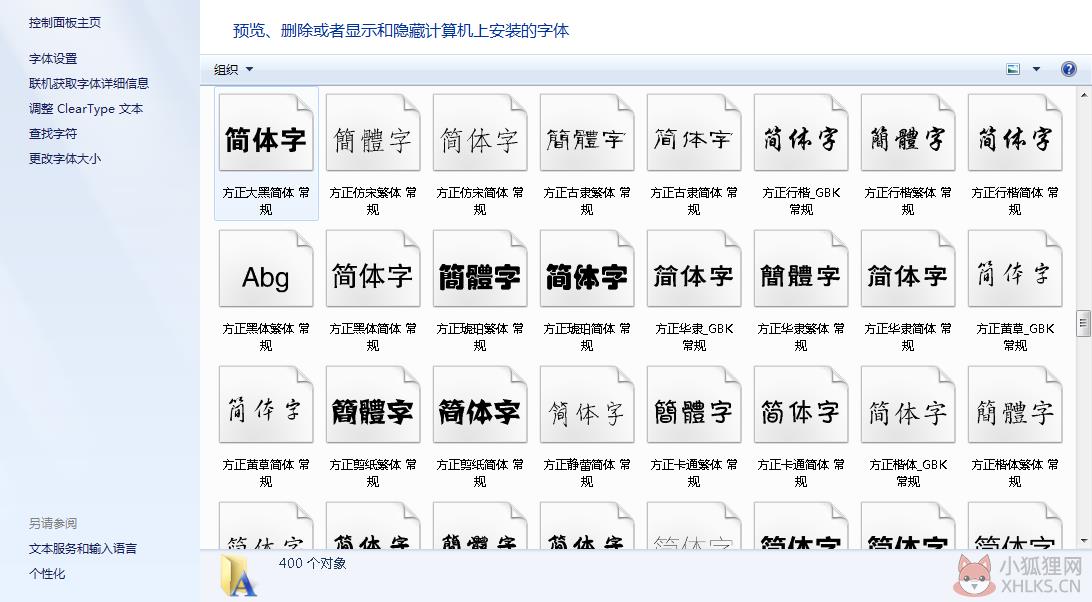Click the 方正行楷简体 常规 font icon
The image size is (1092, 602).
click(1015, 133)
